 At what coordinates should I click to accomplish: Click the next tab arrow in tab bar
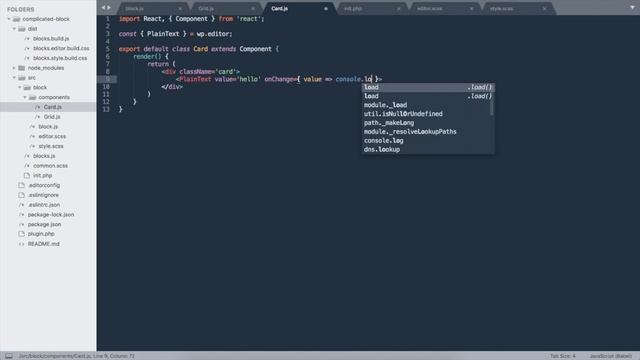109,8
